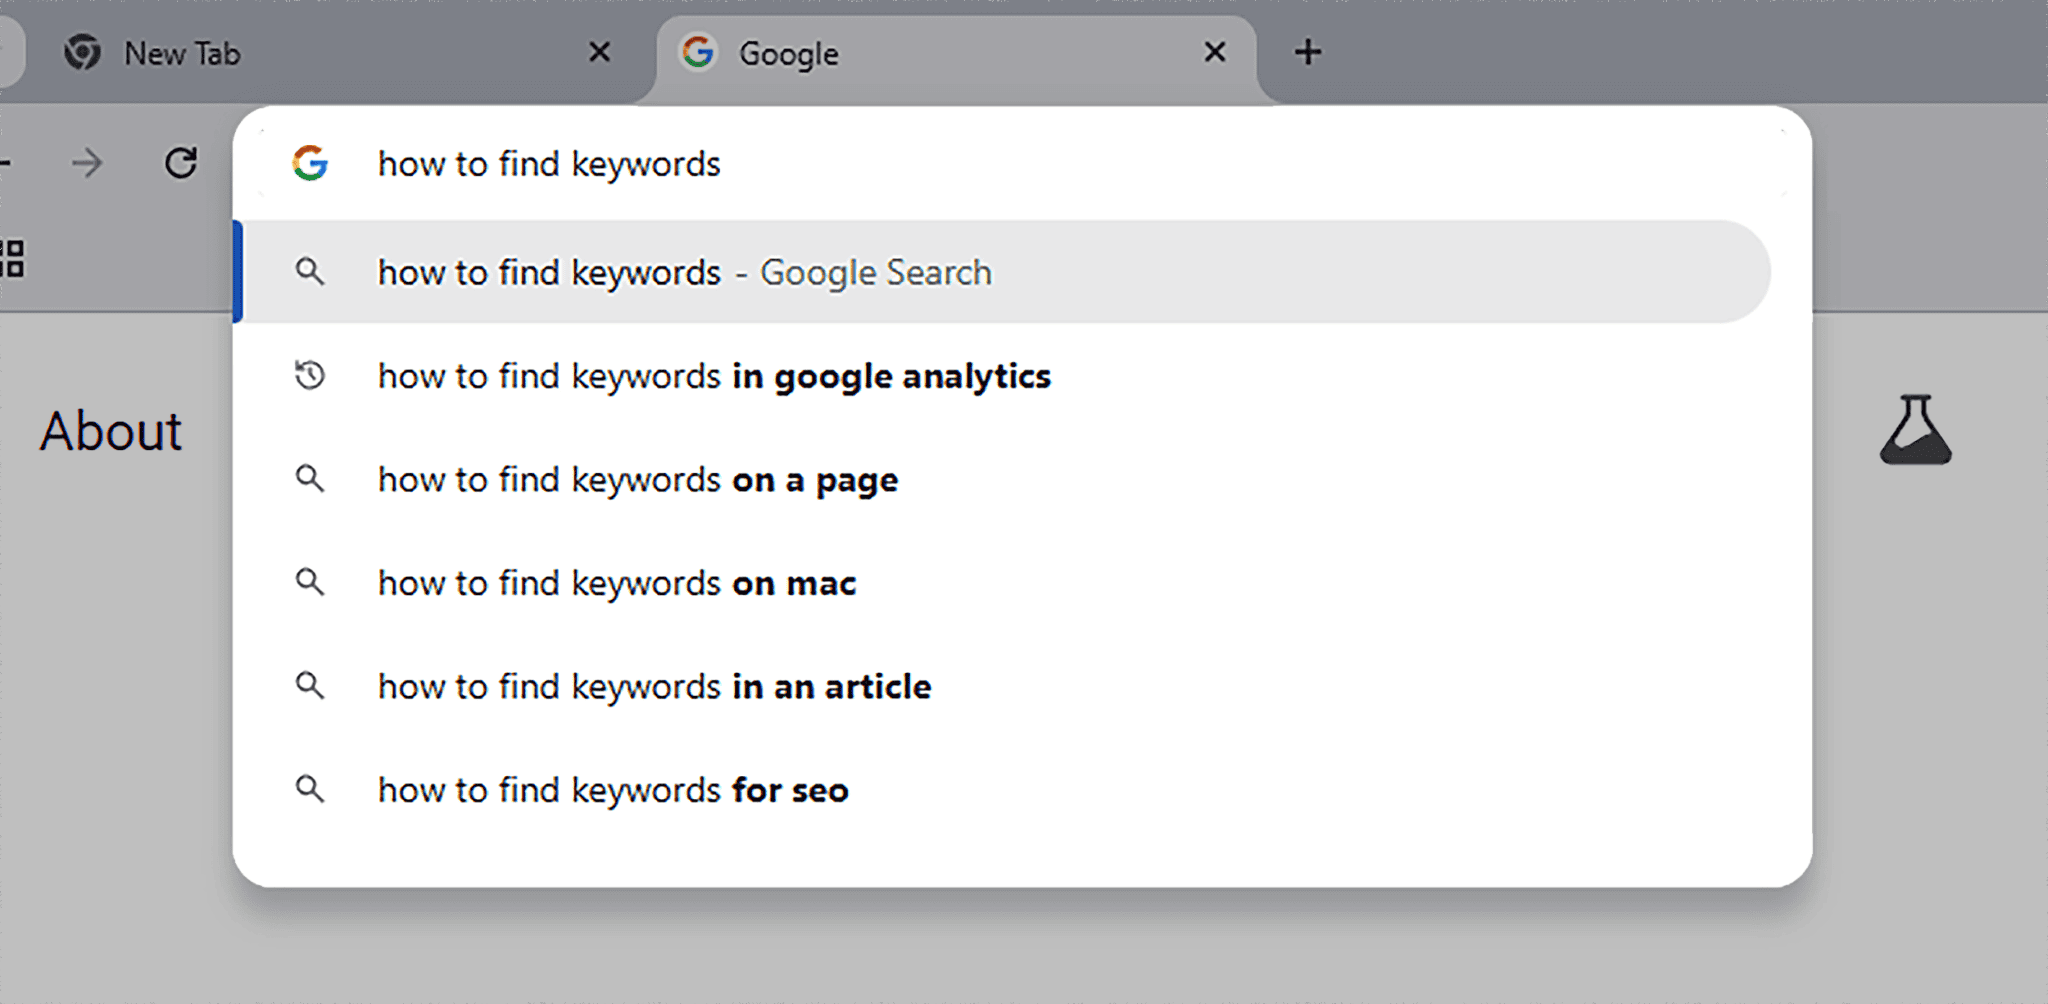
Task: Click the forward navigation arrow
Action: (87, 163)
